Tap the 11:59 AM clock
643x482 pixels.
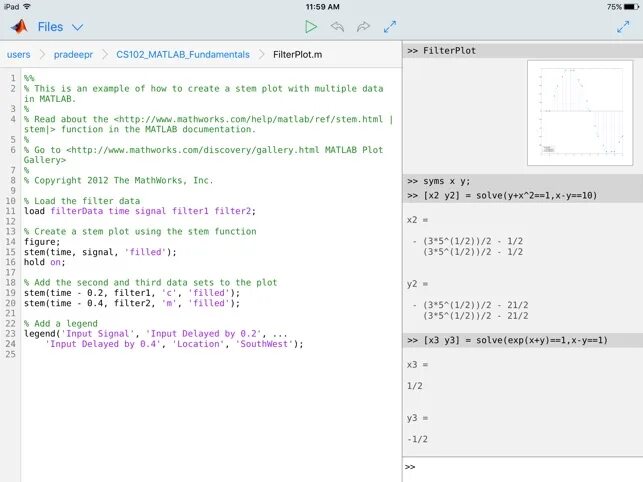[322, 7]
